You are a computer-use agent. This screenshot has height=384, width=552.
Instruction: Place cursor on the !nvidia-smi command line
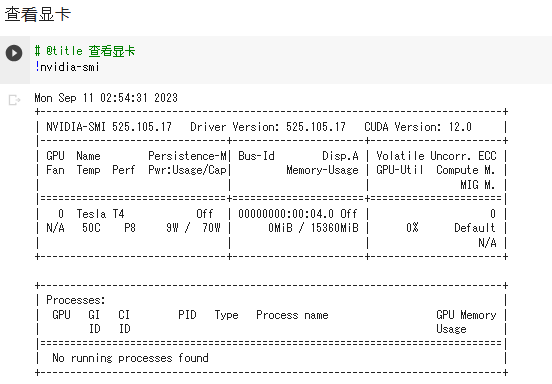67,67
